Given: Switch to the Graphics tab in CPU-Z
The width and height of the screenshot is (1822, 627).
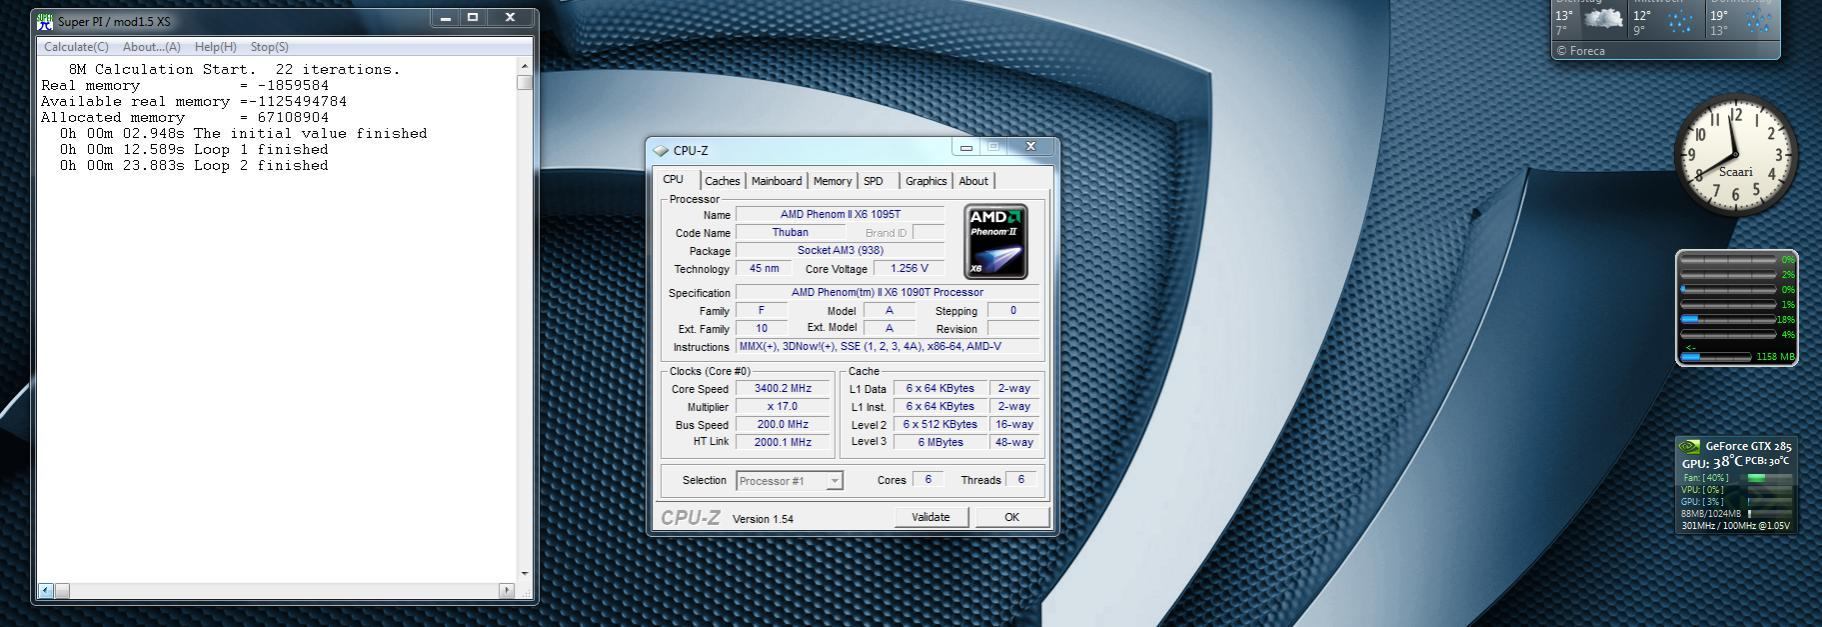Looking at the screenshot, I should pyautogui.click(x=926, y=181).
